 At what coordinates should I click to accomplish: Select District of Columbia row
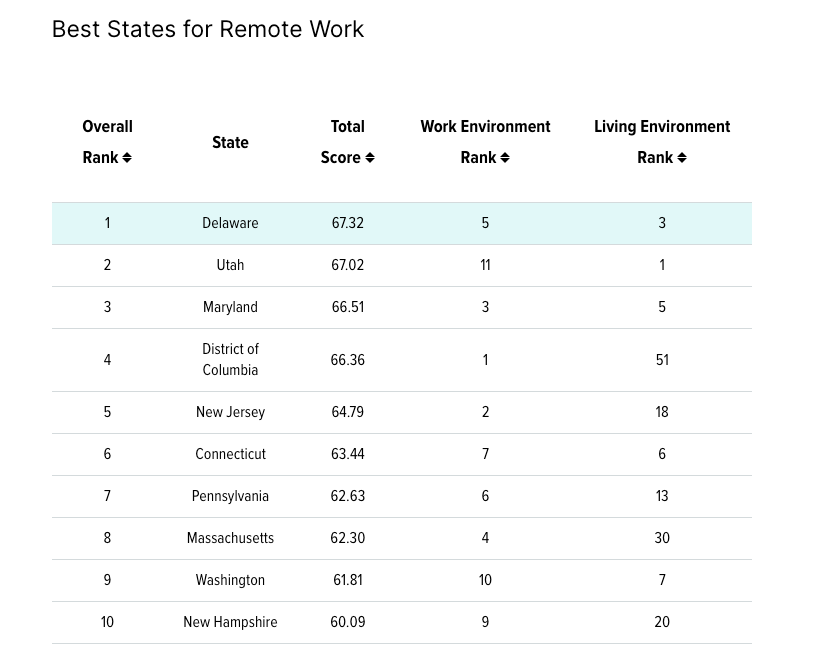point(230,360)
